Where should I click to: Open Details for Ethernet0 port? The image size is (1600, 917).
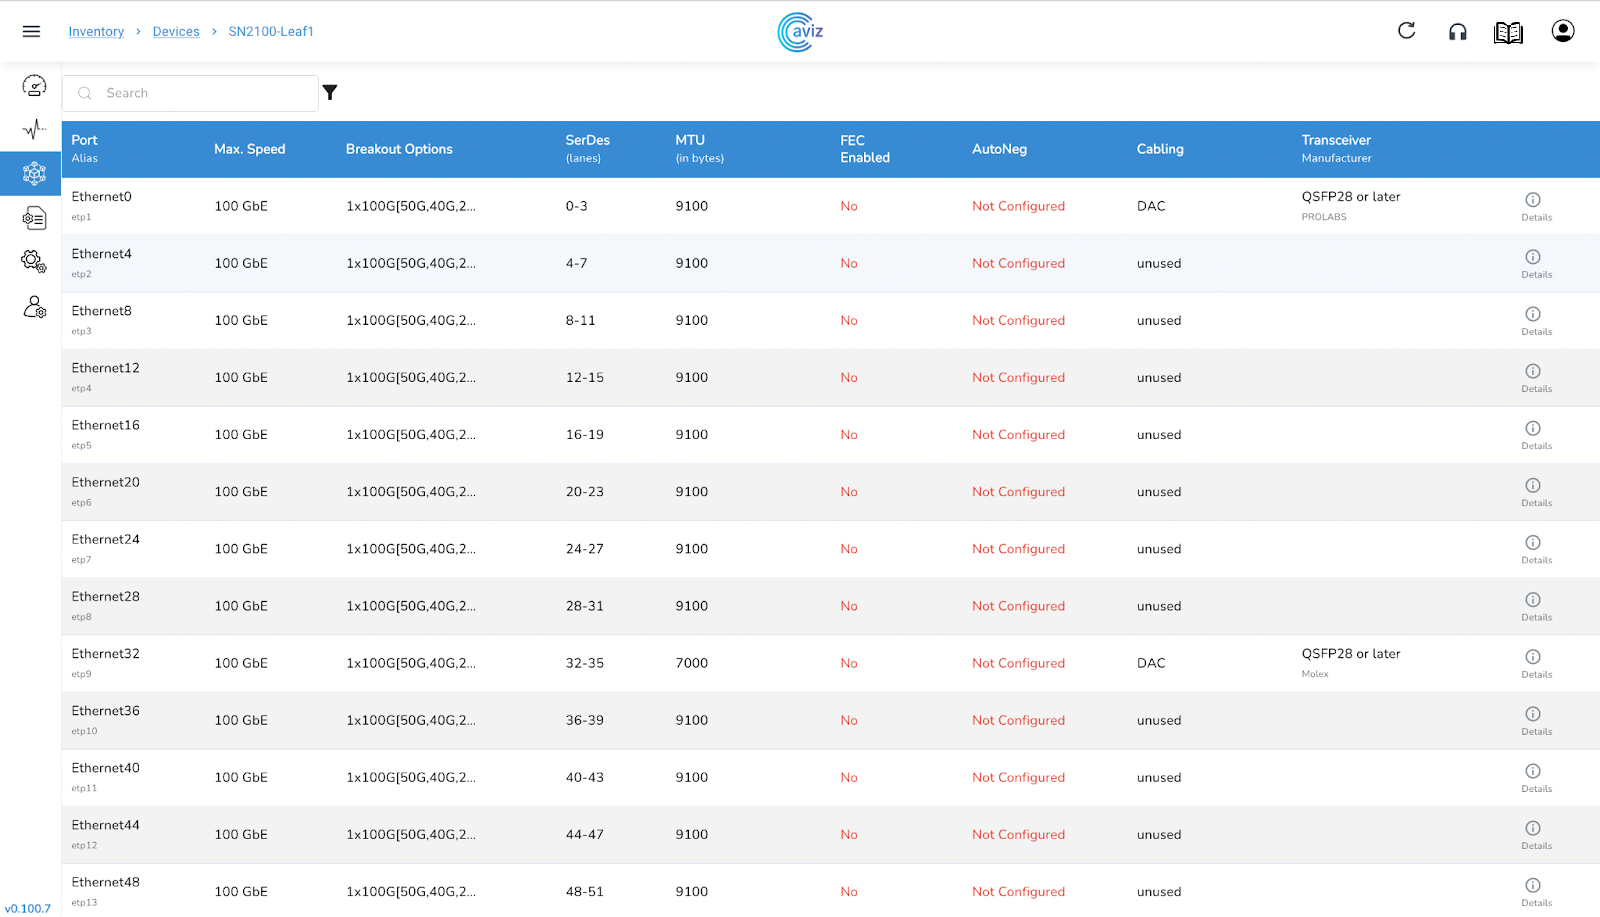(1536, 206)
